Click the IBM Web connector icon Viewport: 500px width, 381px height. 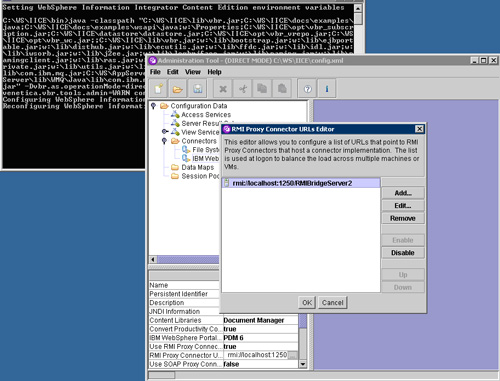[186, 159]
